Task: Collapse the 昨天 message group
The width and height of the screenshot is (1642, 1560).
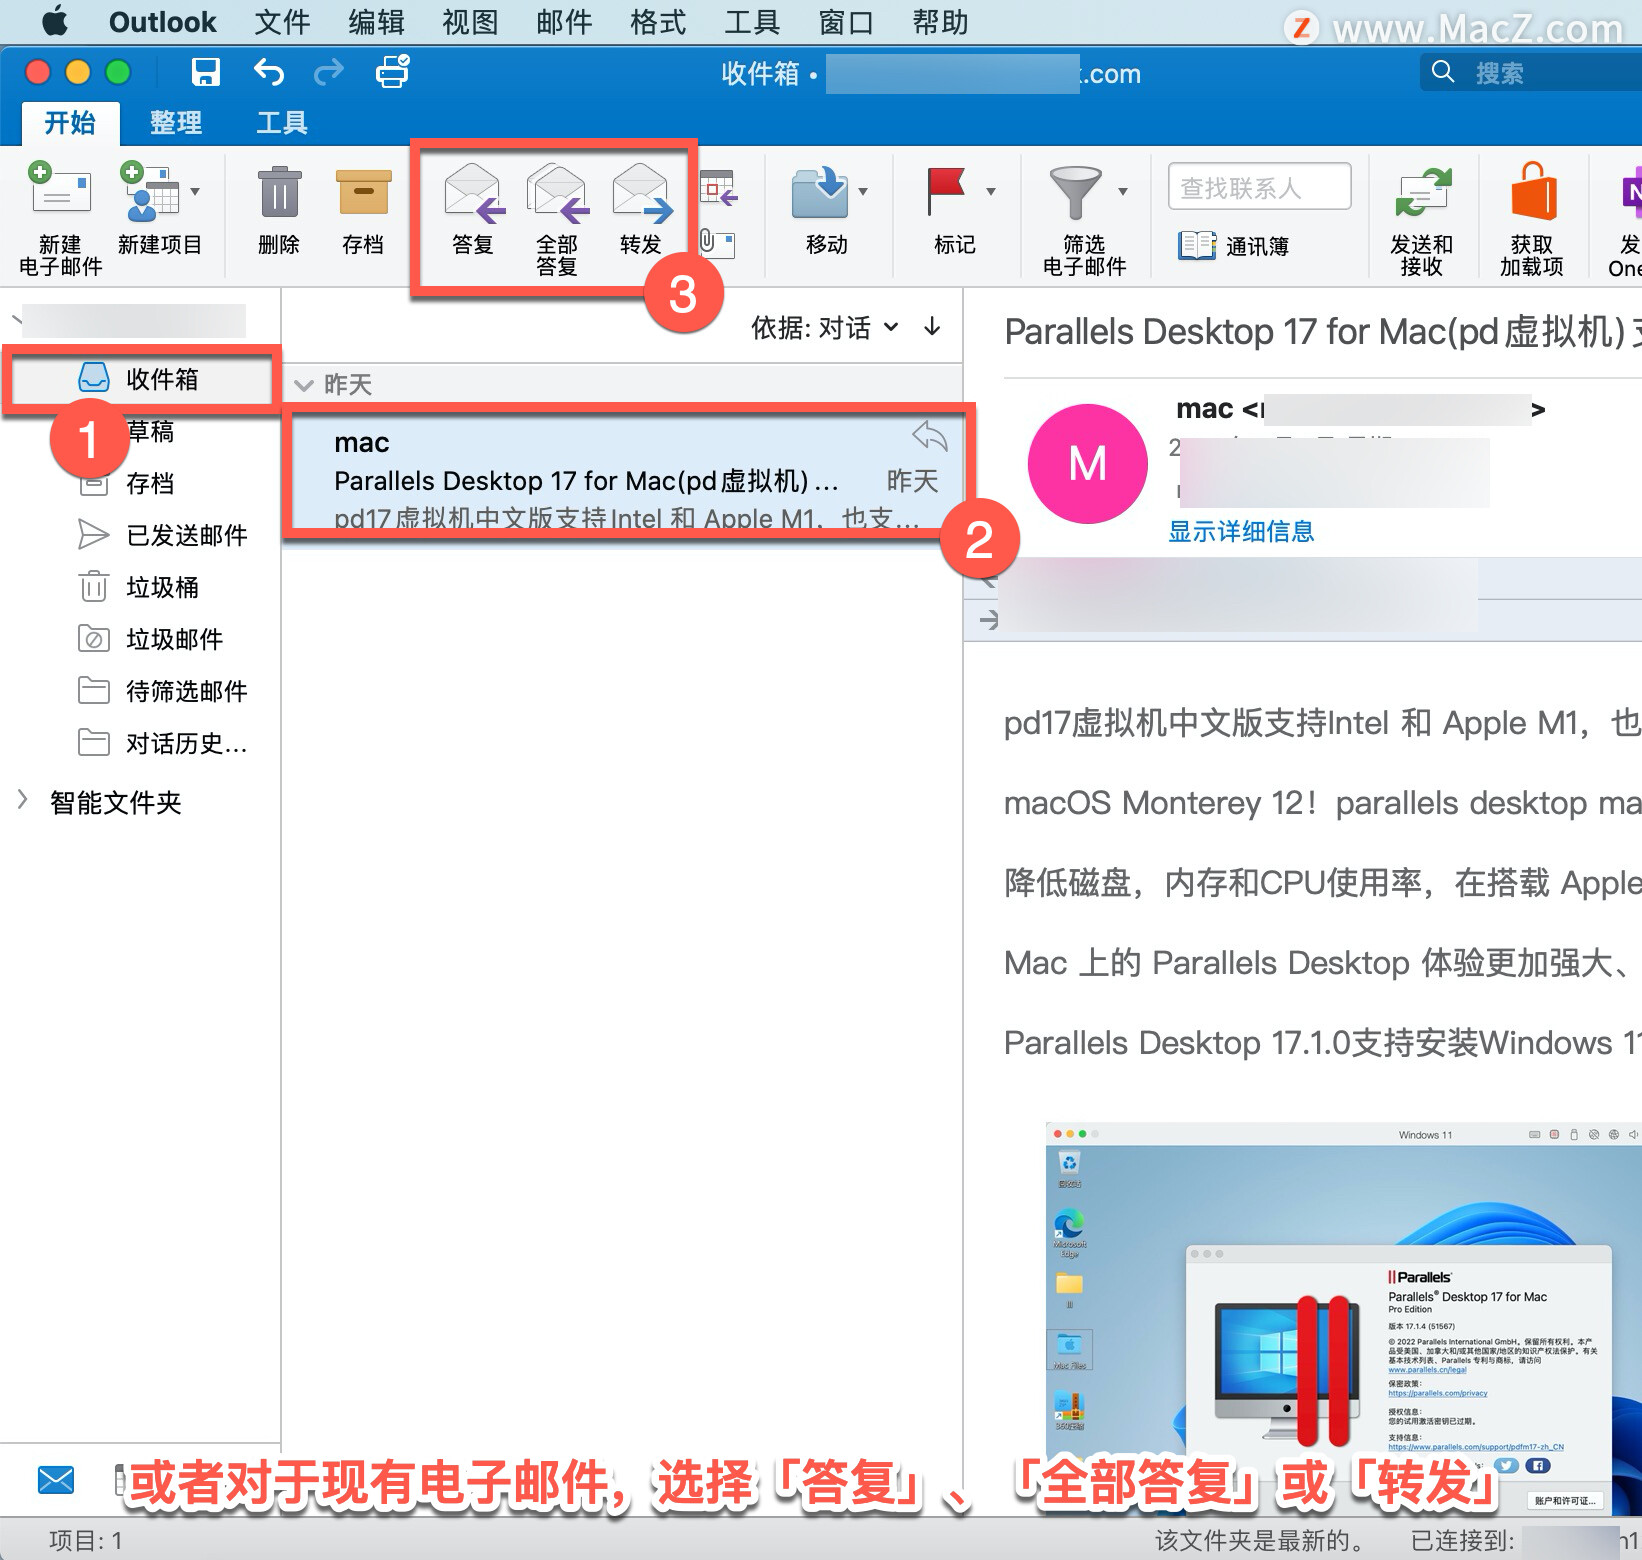Action: coord(304,385)
